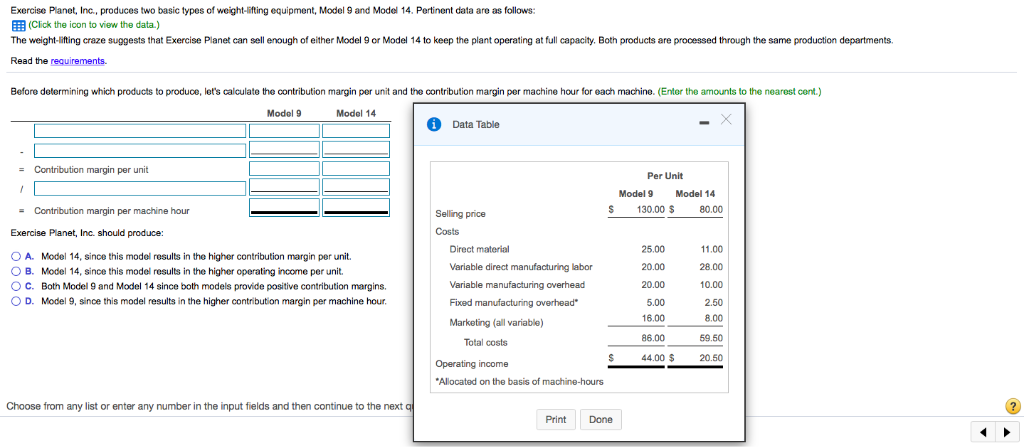Image resolution: width=1024 pixels, height=448 pixels.
Task: Click contribution margin per machine hour Model 9 field
Action: (284, 208)
